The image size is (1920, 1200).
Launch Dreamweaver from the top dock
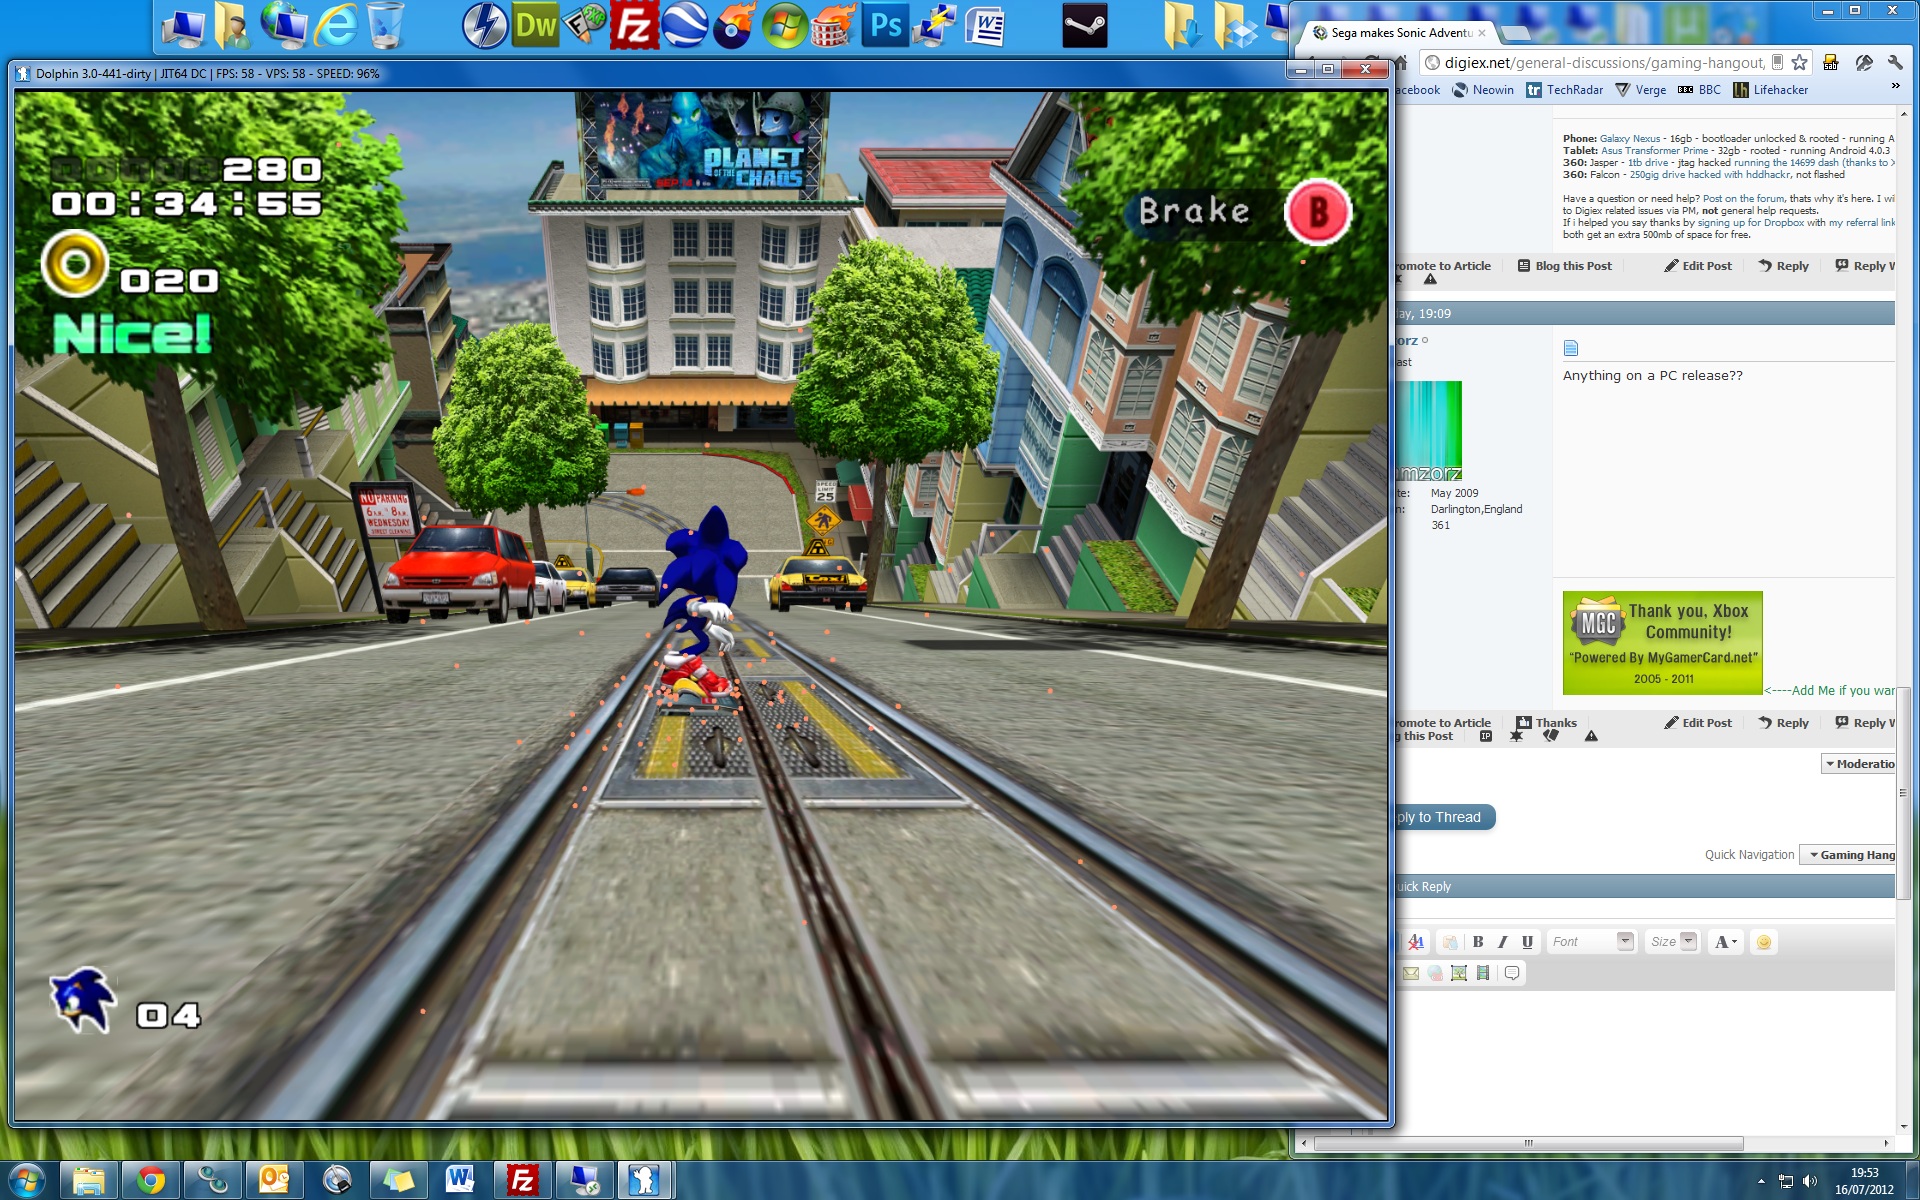pos(535,25)
